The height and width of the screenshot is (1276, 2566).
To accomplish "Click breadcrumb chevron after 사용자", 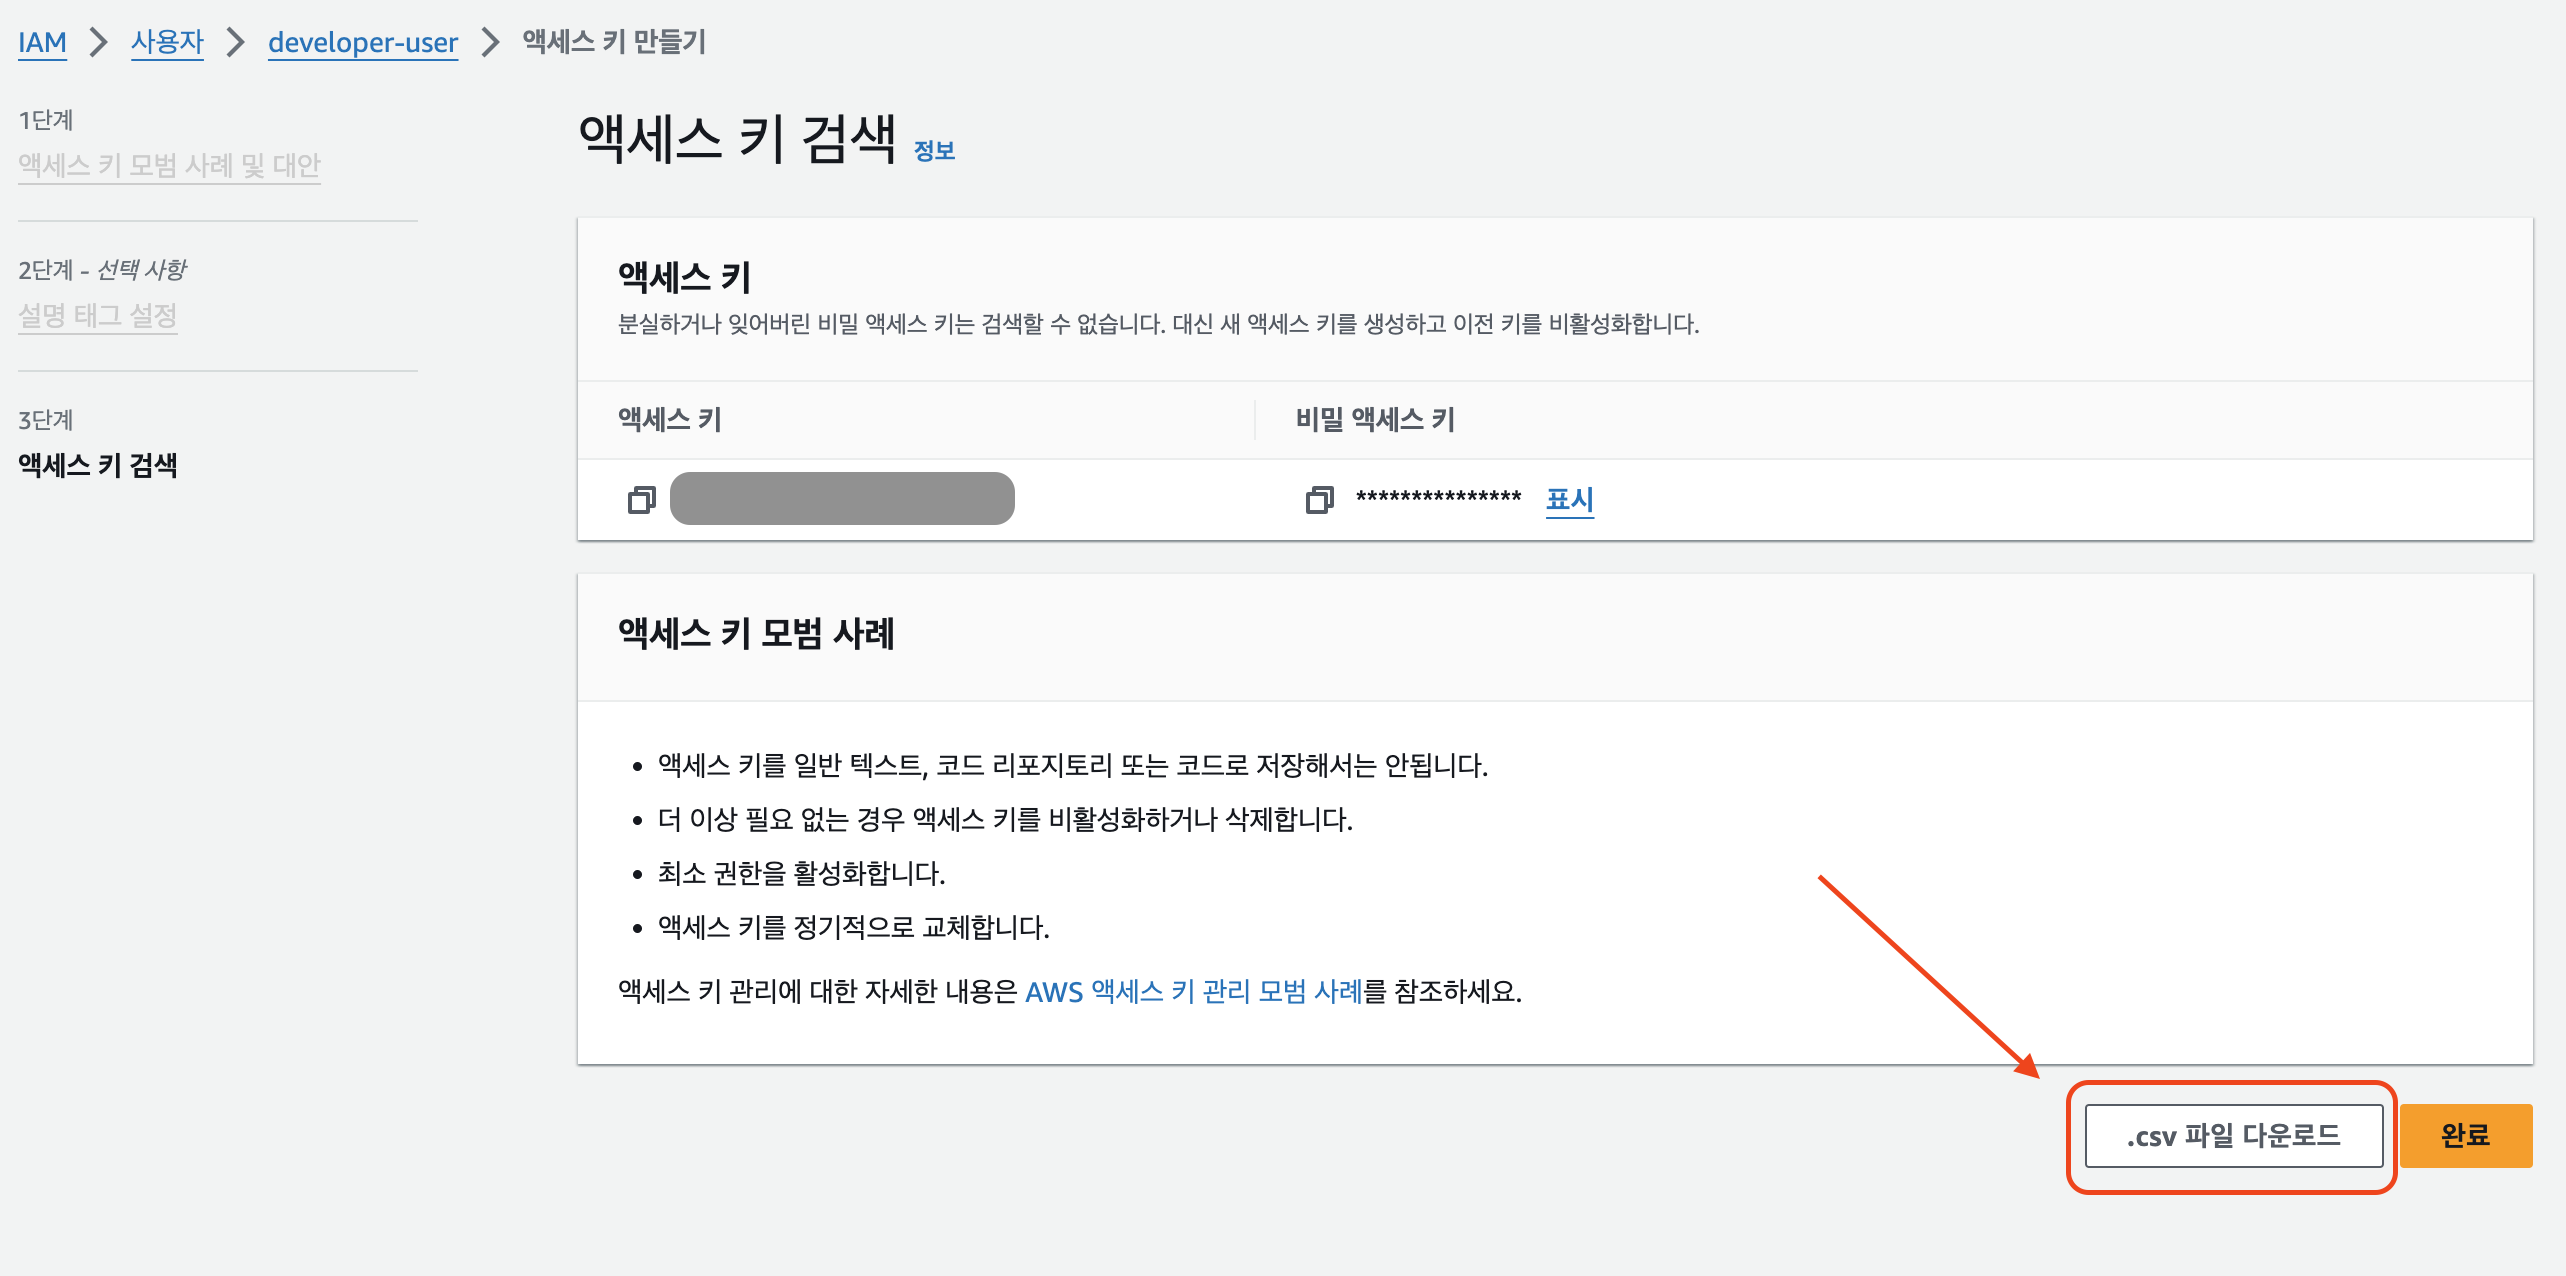I will pyautogui.click(x=235, y=42).
